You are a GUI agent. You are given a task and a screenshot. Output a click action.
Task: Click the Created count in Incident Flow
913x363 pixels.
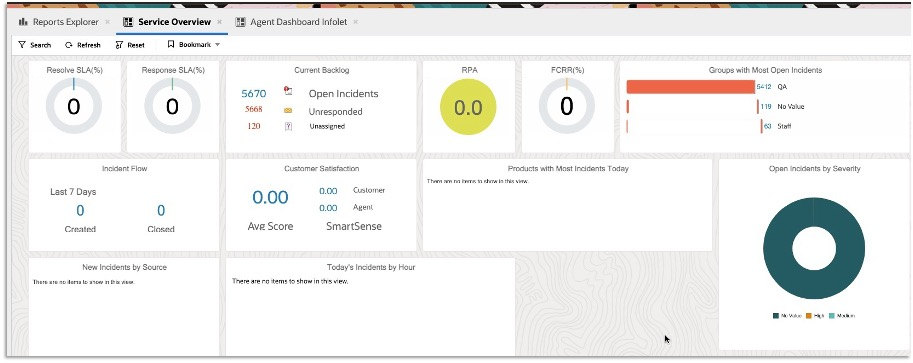click(x=80, y=210)
